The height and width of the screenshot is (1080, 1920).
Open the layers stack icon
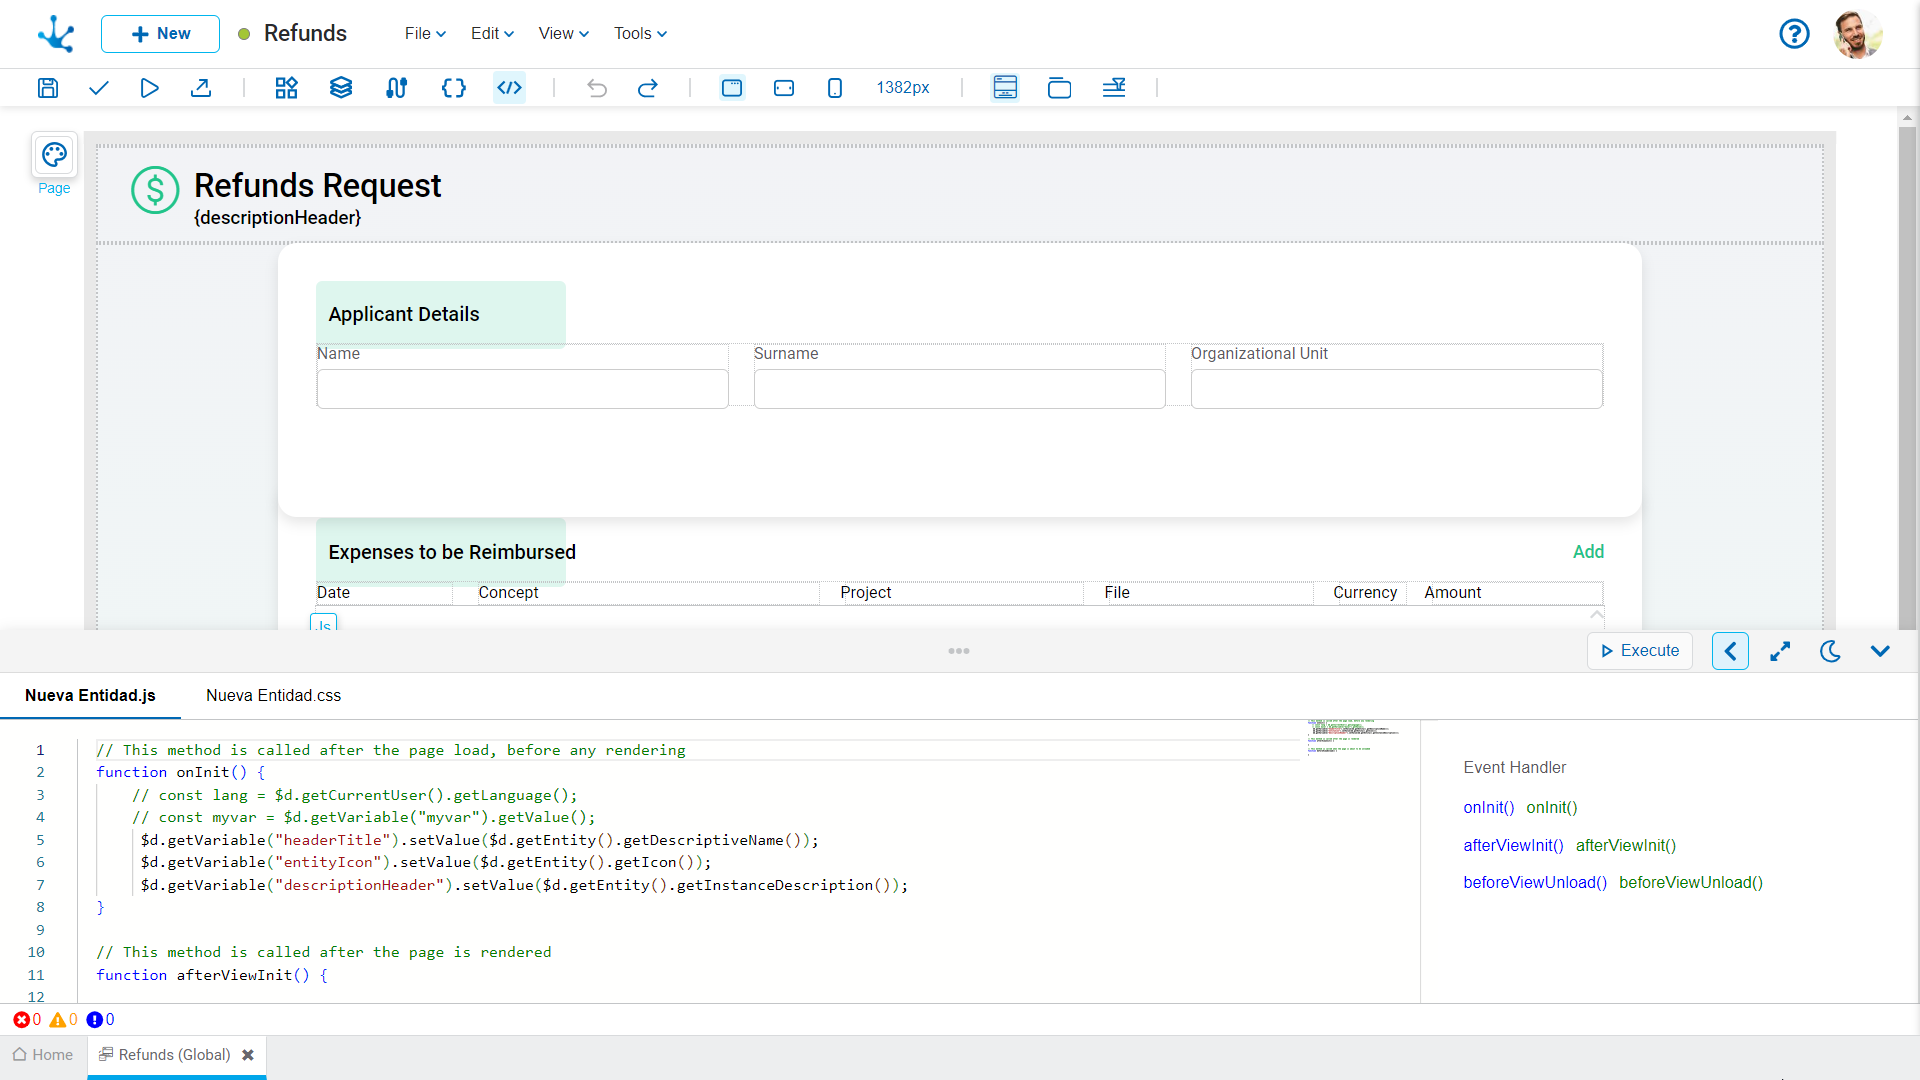(341, 88)
